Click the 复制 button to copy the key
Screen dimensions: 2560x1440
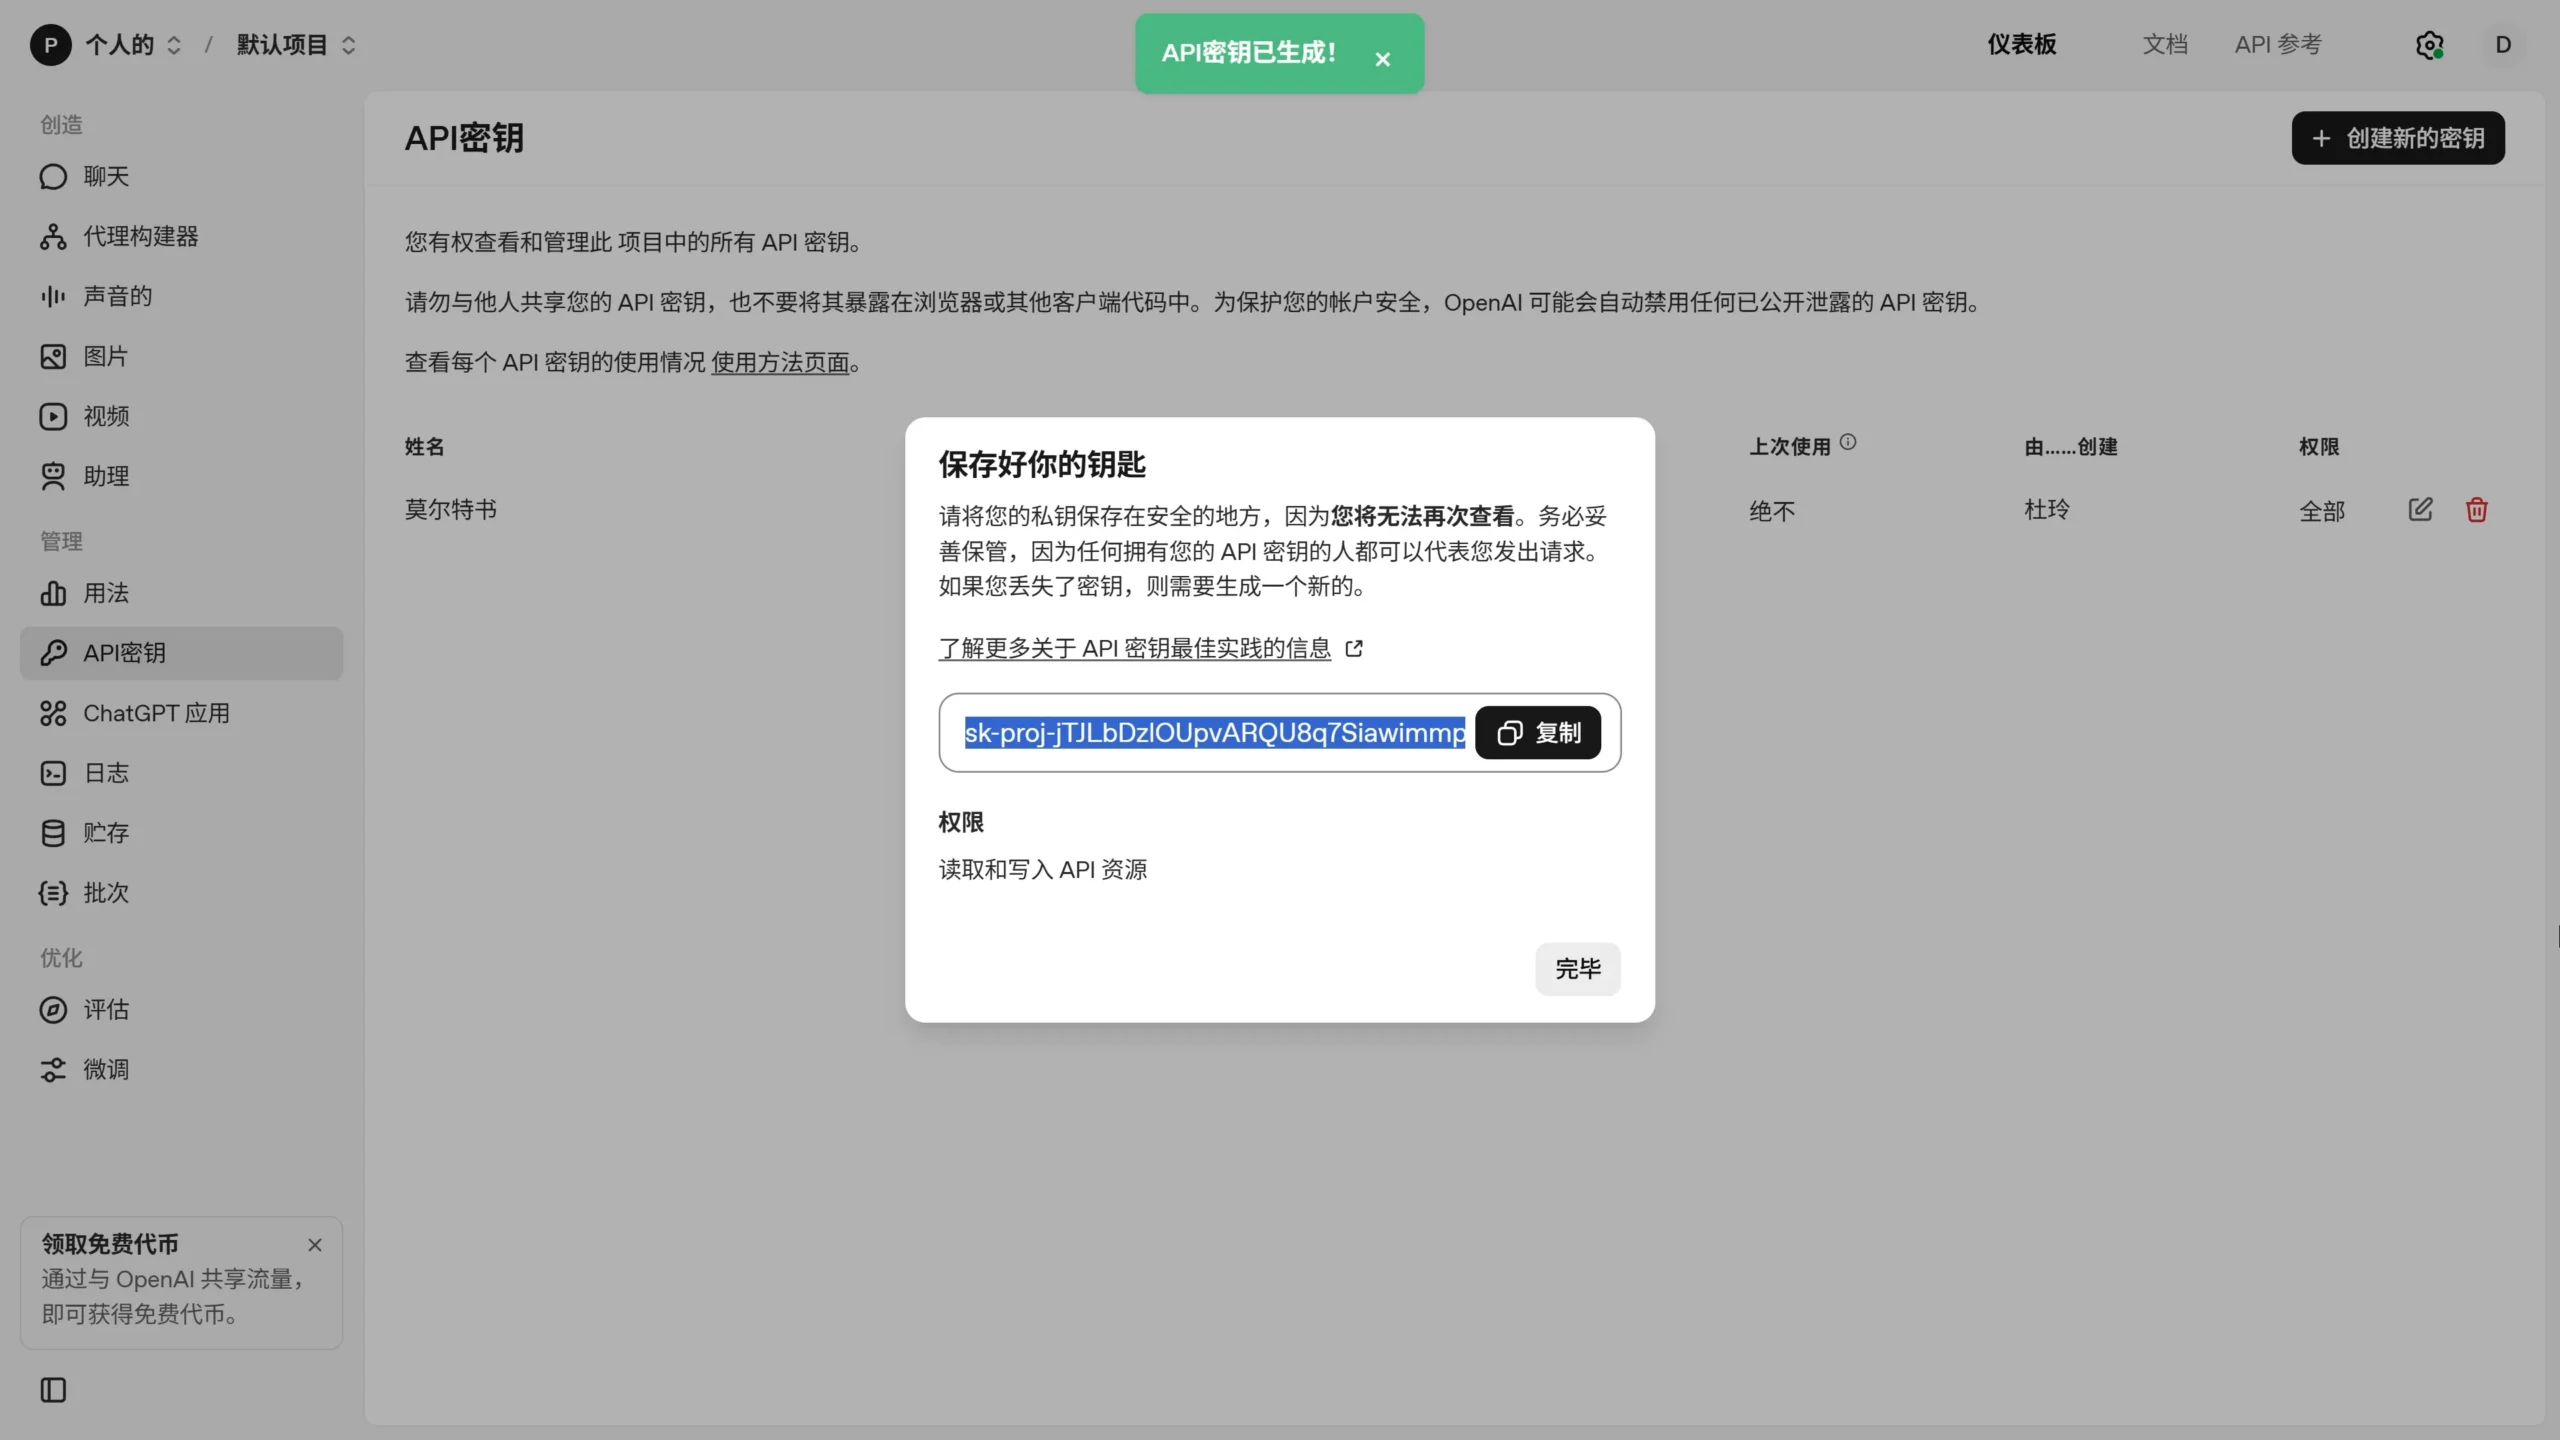[1537, 733]
